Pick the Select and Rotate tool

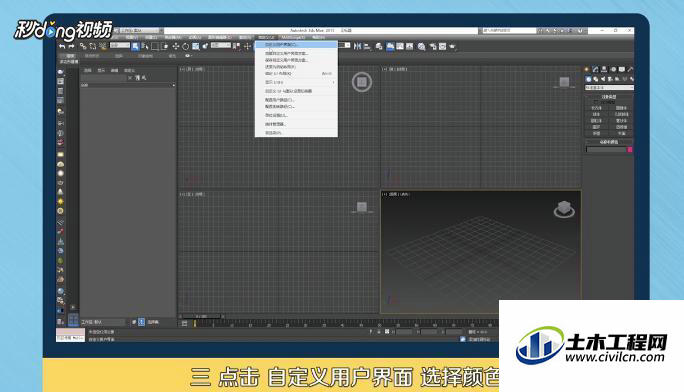click(185, 46)
